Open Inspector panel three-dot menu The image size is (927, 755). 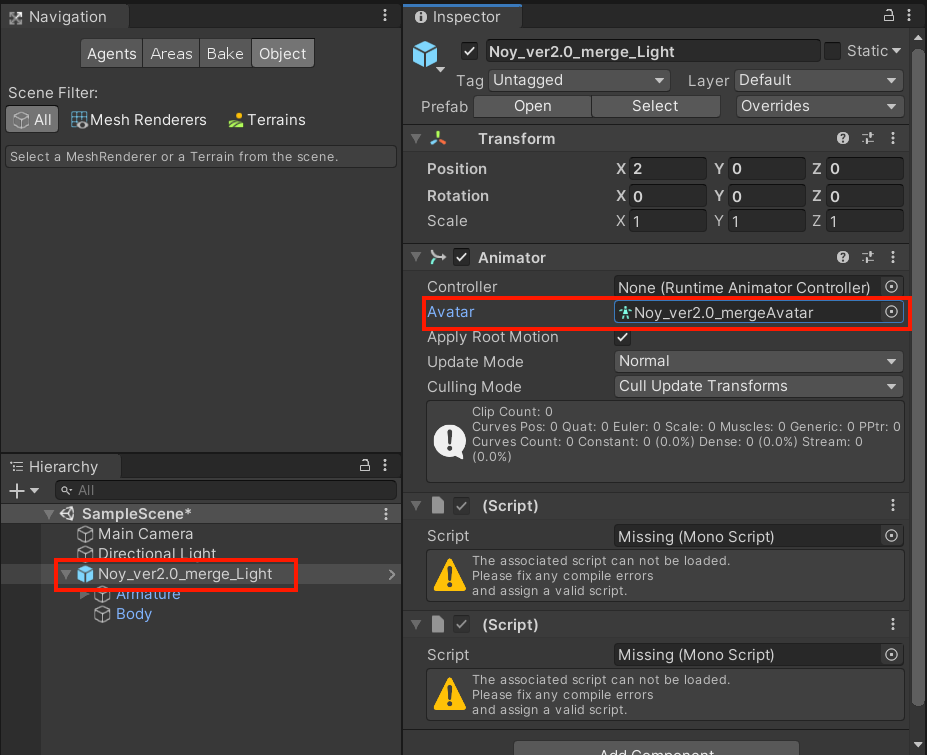[x=909, y=15]
